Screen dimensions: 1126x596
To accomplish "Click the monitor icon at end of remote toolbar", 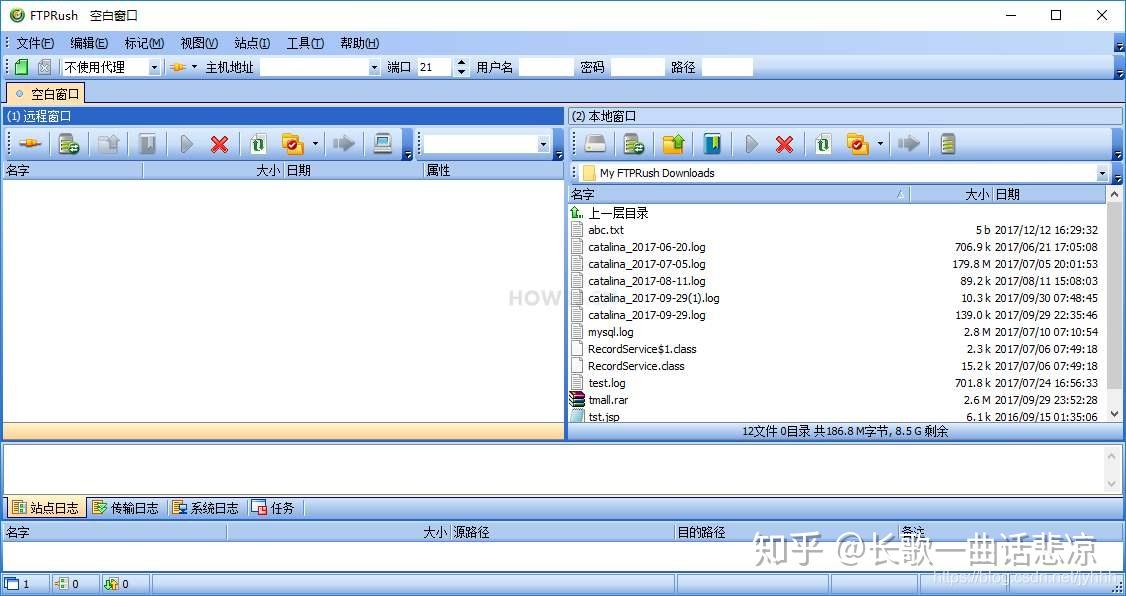I will (383, 143).
